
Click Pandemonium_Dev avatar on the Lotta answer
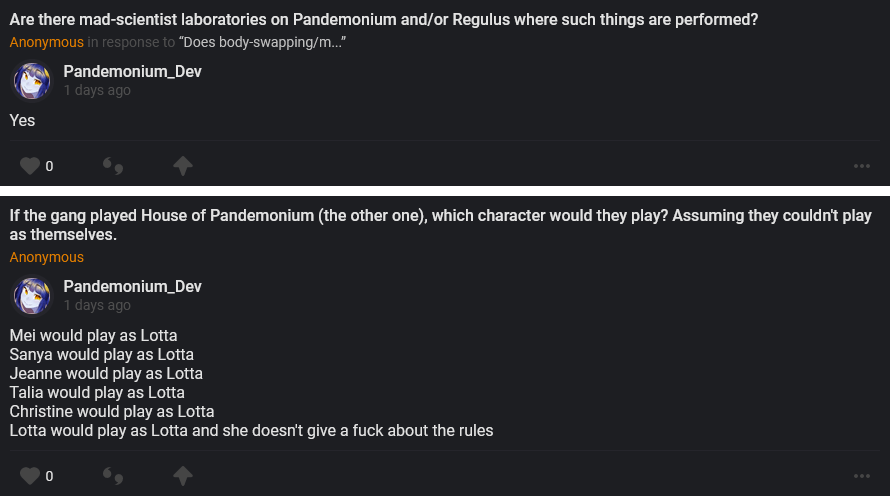(x=32, y=296)
